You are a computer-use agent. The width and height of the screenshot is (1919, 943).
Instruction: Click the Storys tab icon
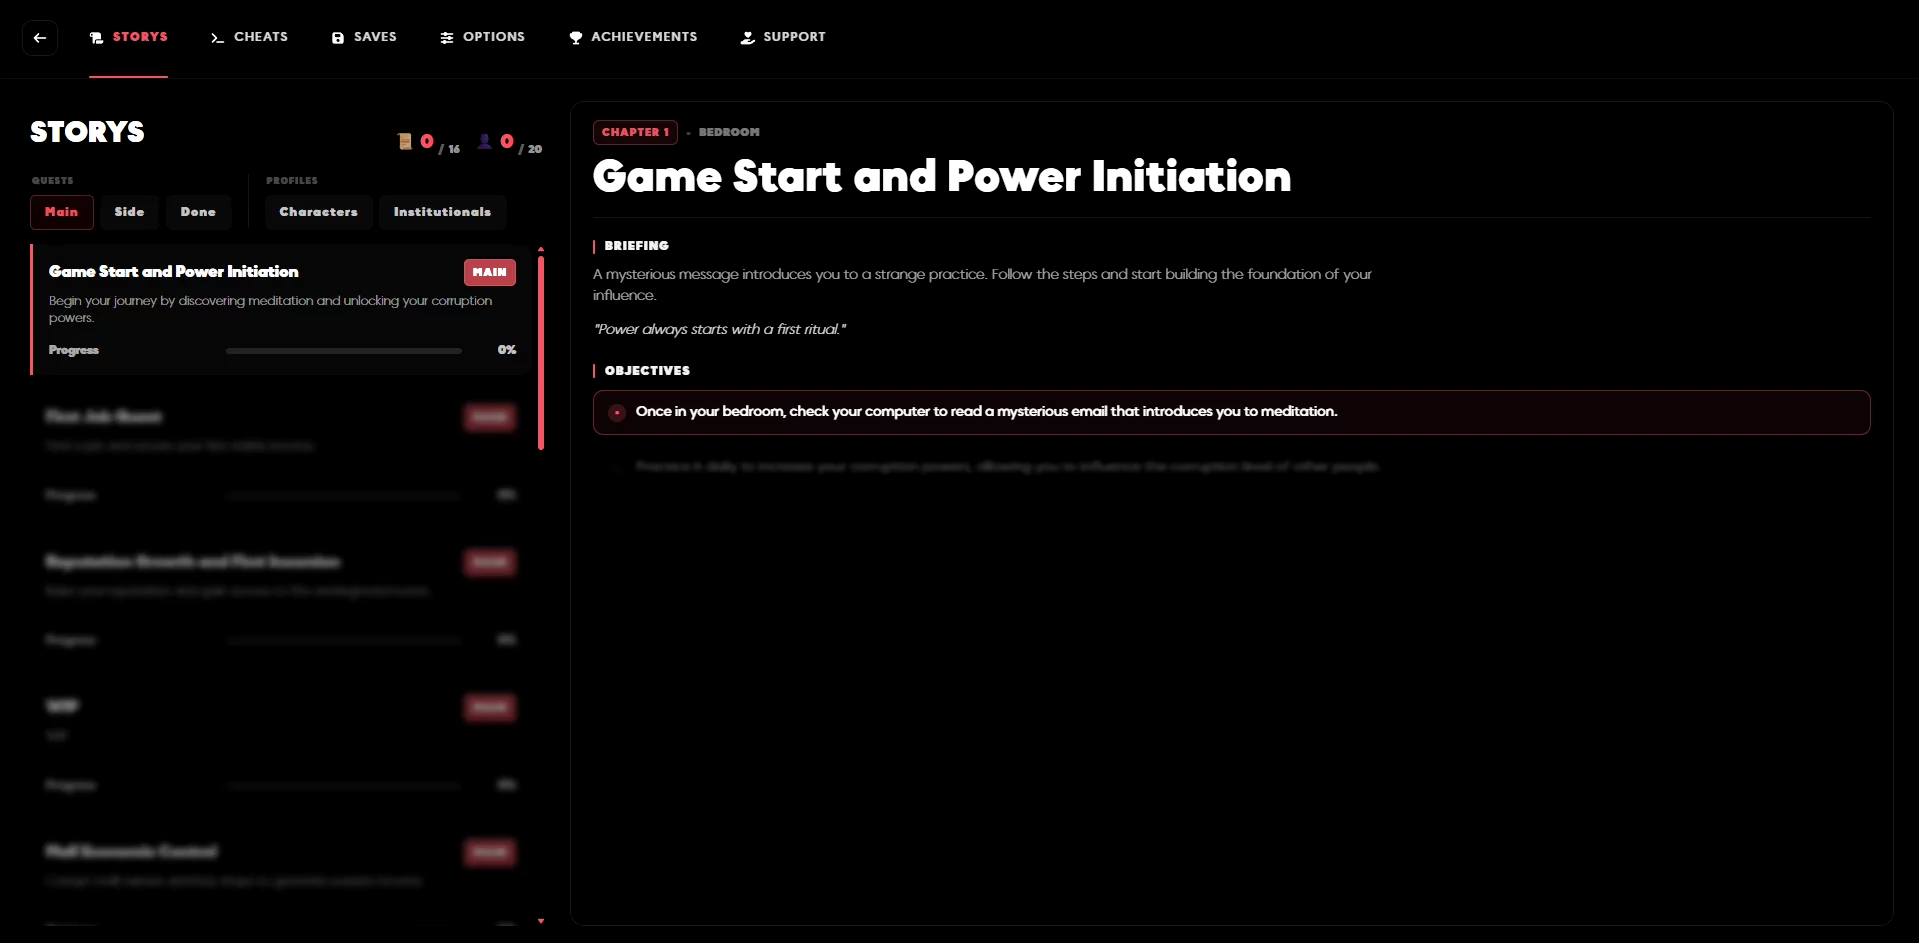pyautogui.click(x=97, y=38)
